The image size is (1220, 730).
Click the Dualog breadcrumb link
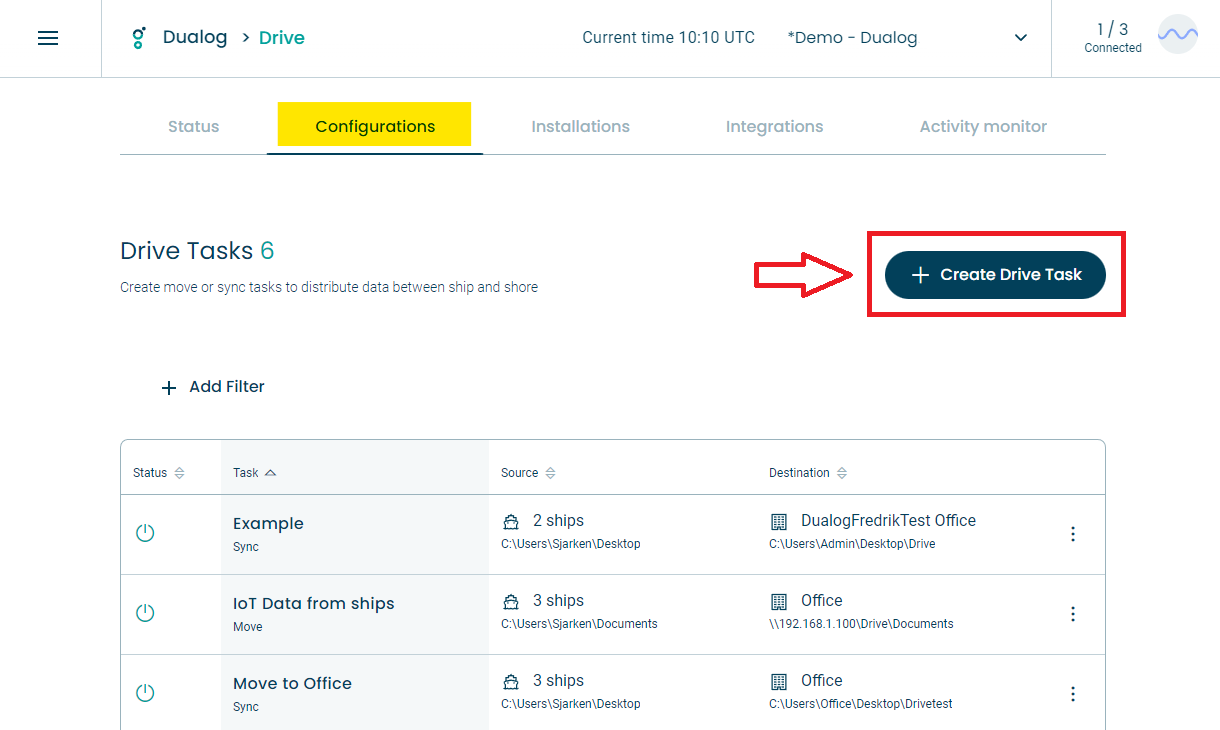[195, 38]
